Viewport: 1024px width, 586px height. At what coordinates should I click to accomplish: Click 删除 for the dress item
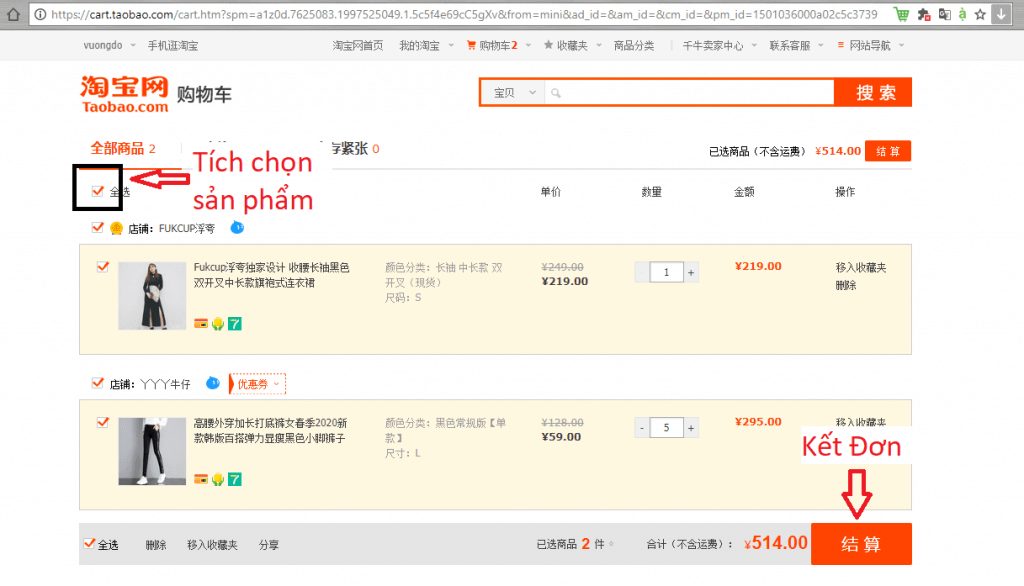pos(846,285)
